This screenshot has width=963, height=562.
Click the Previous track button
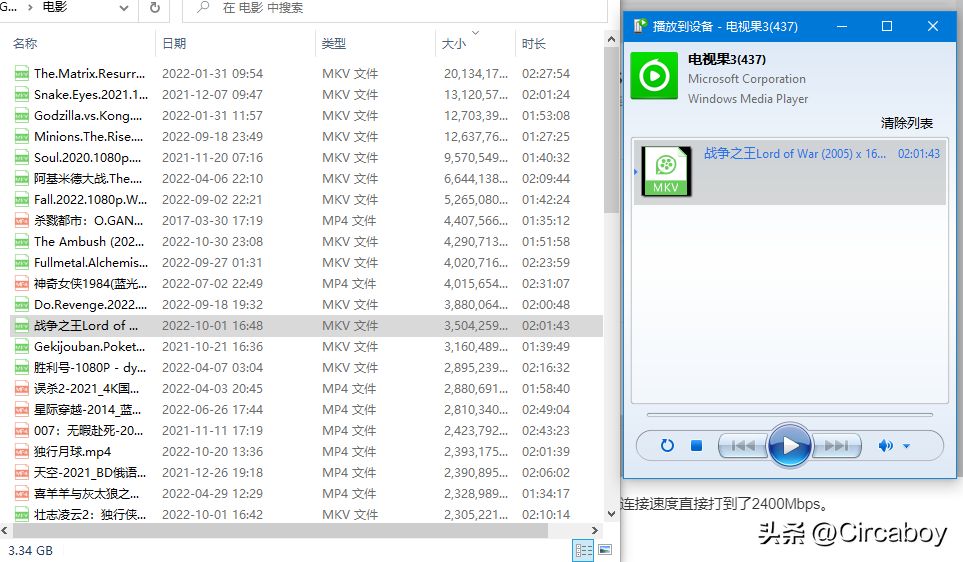tap(743, 446)
